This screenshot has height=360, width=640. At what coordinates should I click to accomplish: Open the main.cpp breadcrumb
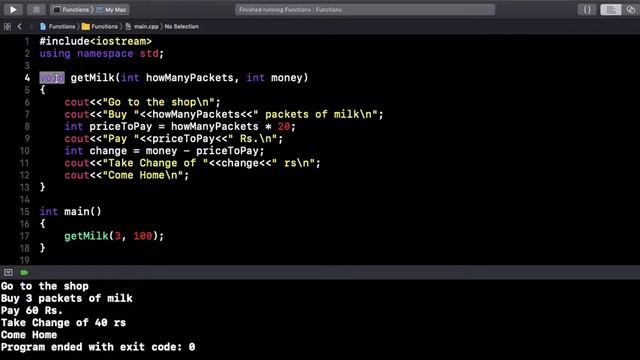pyautogui.click(x=142, y=27)
